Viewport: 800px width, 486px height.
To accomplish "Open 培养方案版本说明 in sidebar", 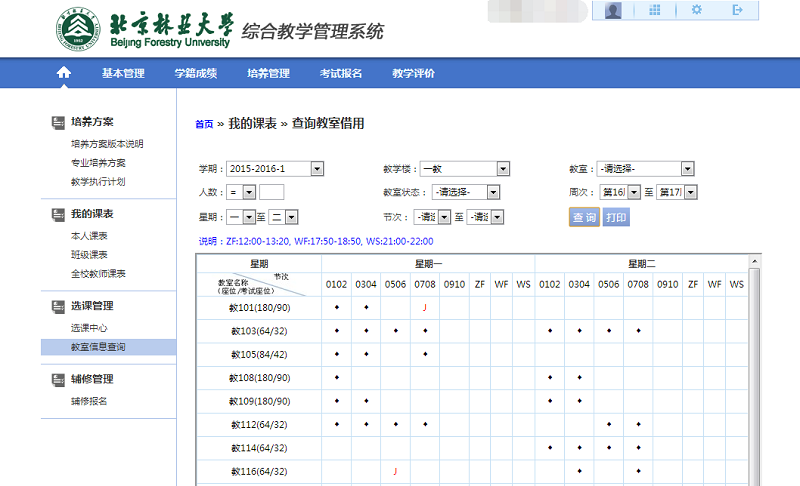I will (x=107, y=144).
